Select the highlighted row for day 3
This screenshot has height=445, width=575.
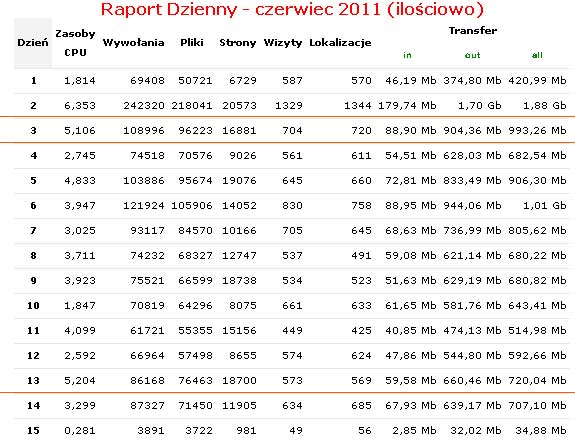click(288, 130)
